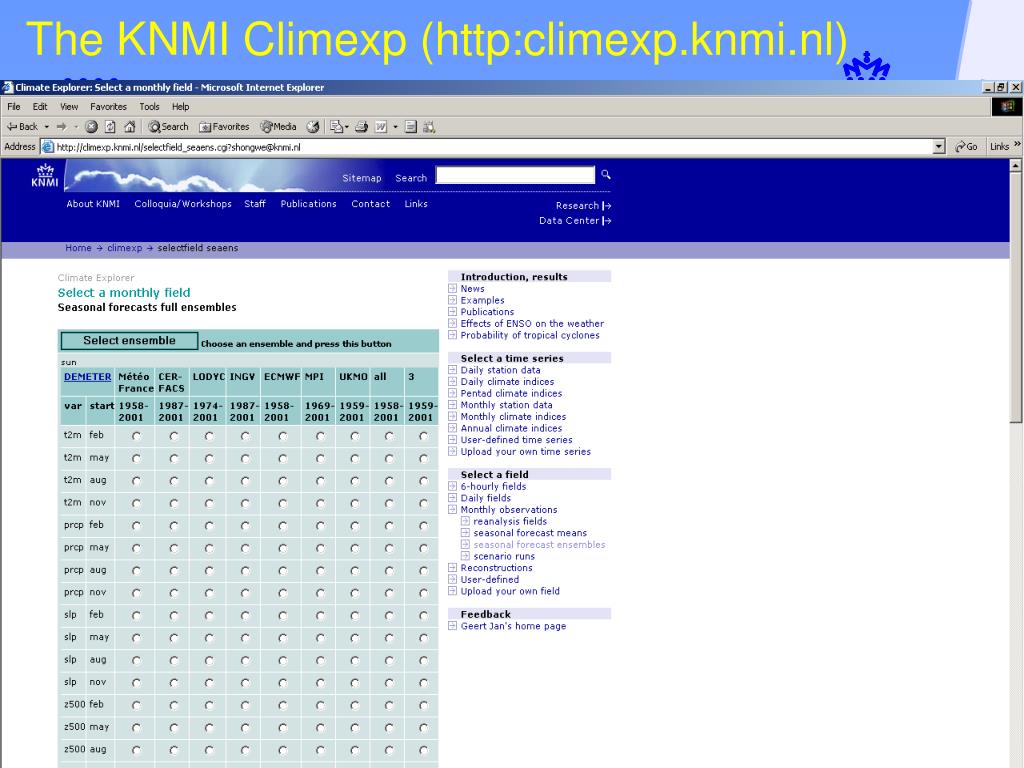Click into the KNMI search input field
Viewport: 1024px width, 768px height.
pyautogui.click(x=515, y=175)
